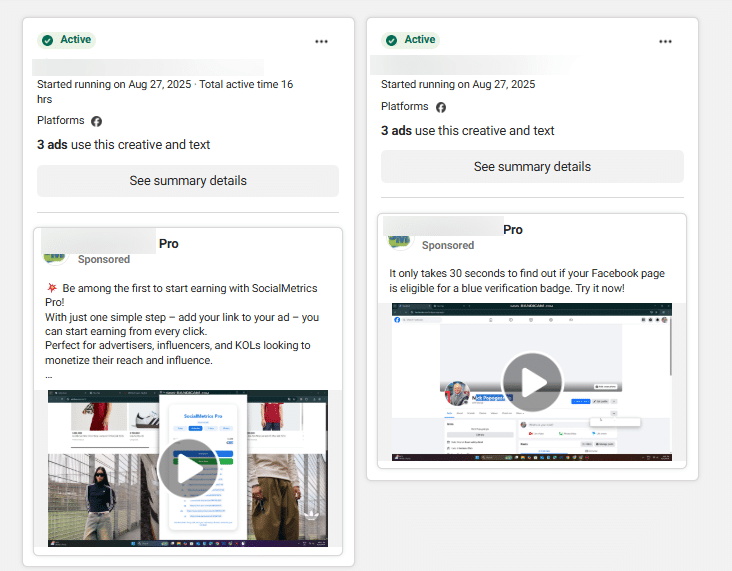Click green Active check icon on SocialMetrics ad

47,40
